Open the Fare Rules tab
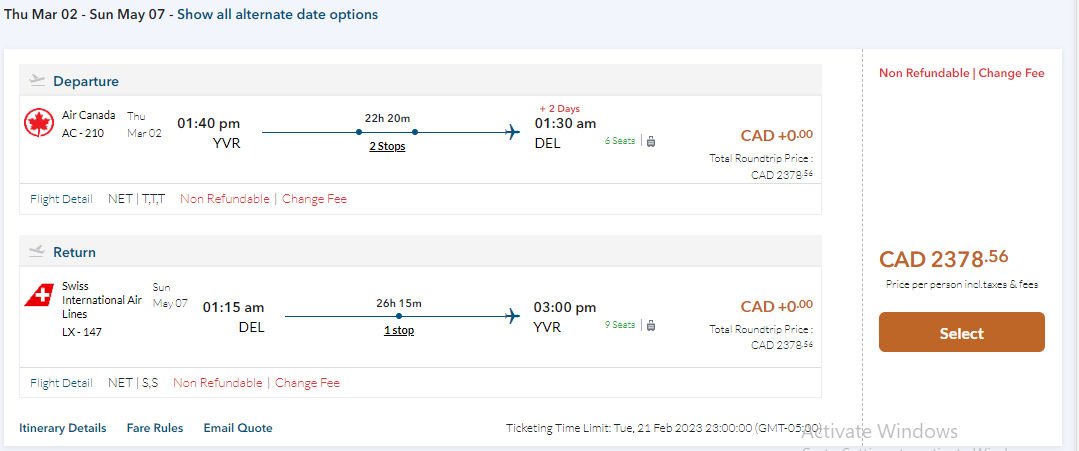This screenshot has width=1079, height=451. 155,428
